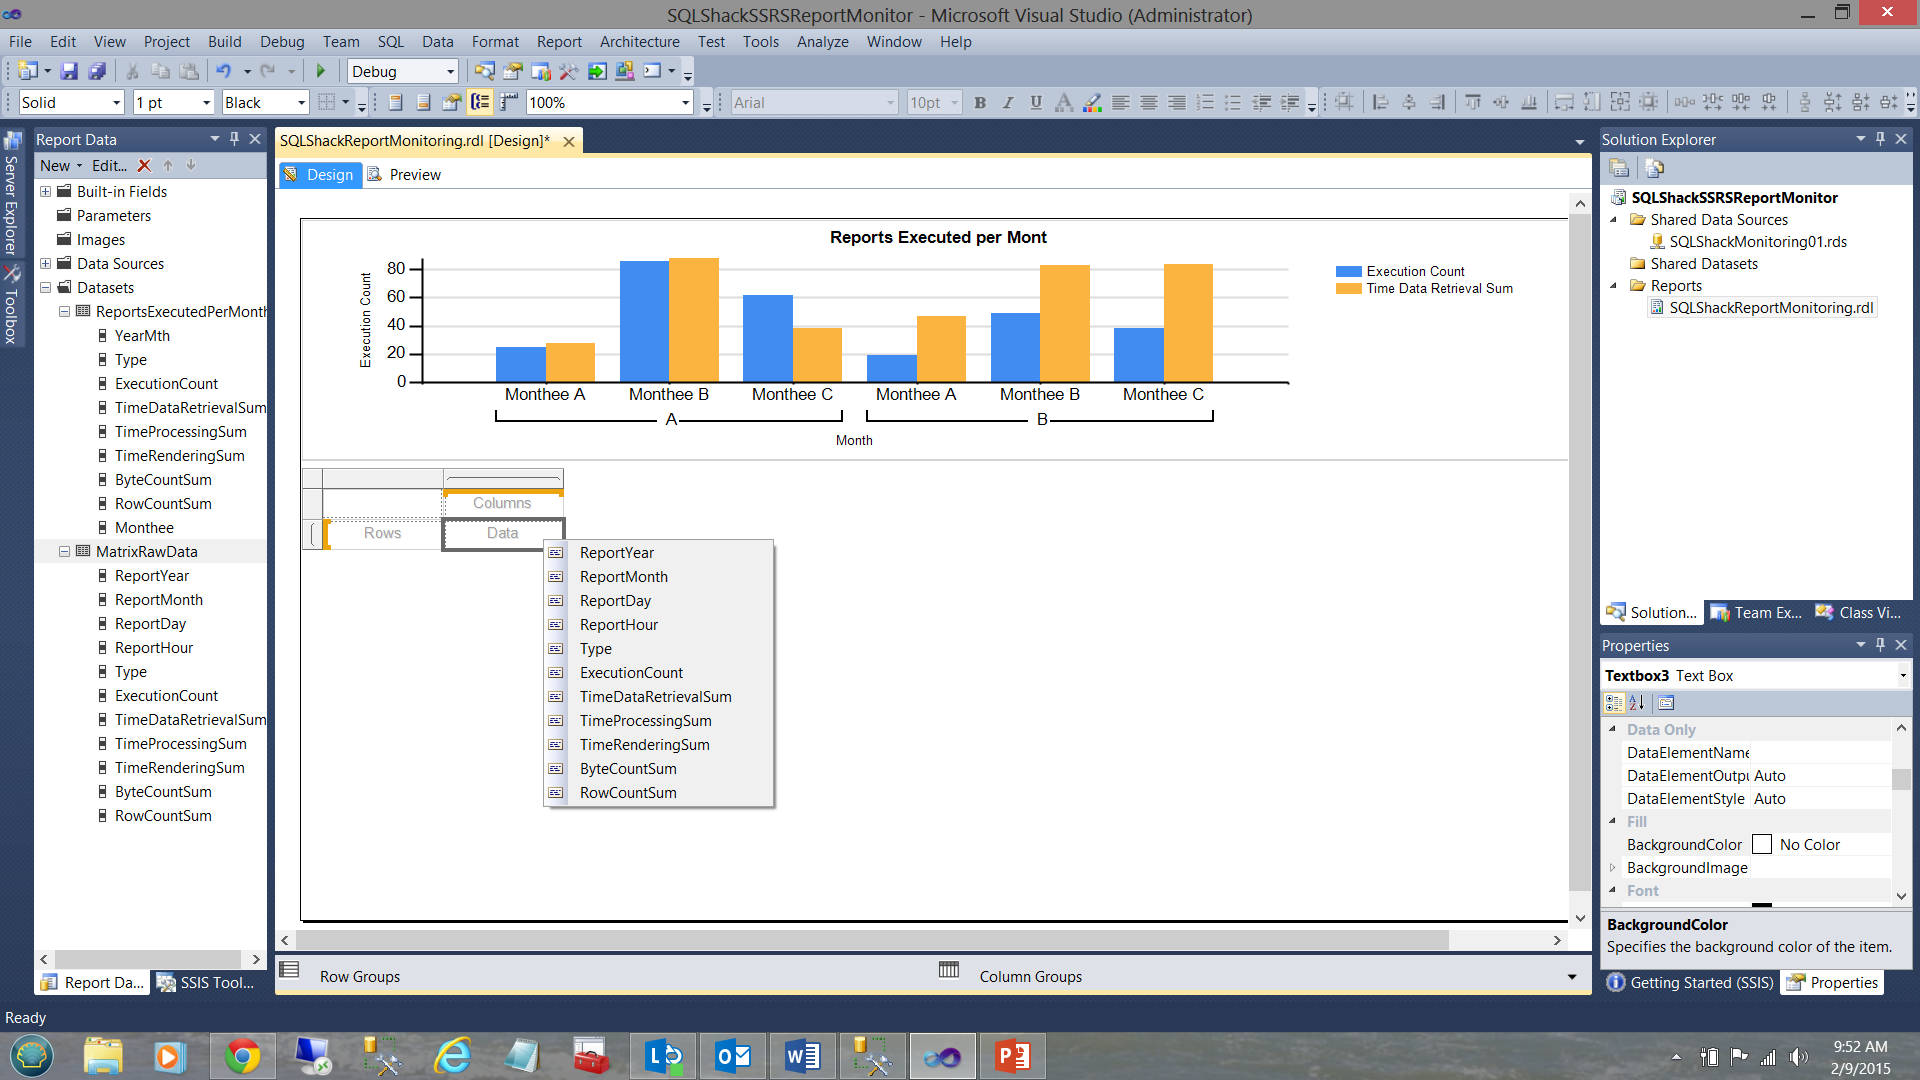Viewport: 1920px width, 1080px height.
Task: Click the BackgroundColor No Color swatch
Action: tap(1762, 845)
